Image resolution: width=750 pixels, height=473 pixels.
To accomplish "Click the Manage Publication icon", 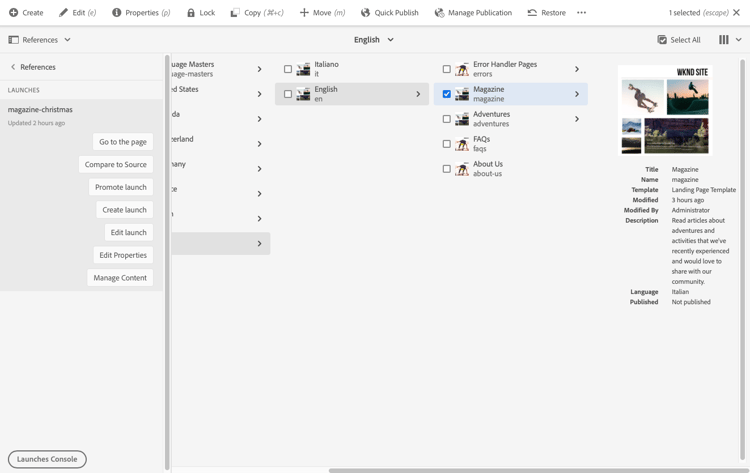I will point(439,13).
